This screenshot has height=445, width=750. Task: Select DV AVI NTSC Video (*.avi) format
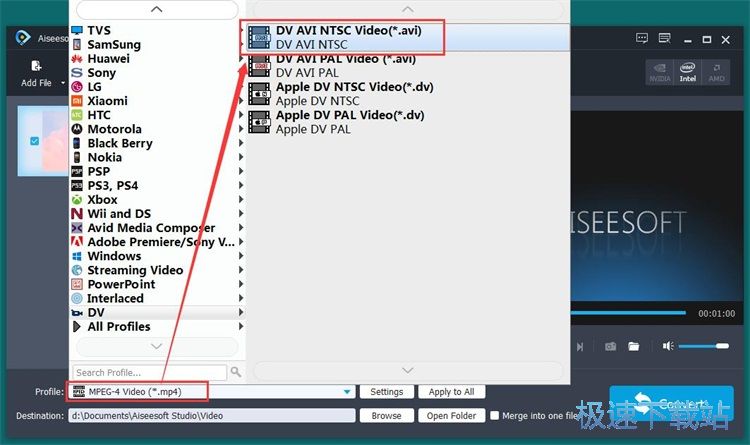point(408,37)
